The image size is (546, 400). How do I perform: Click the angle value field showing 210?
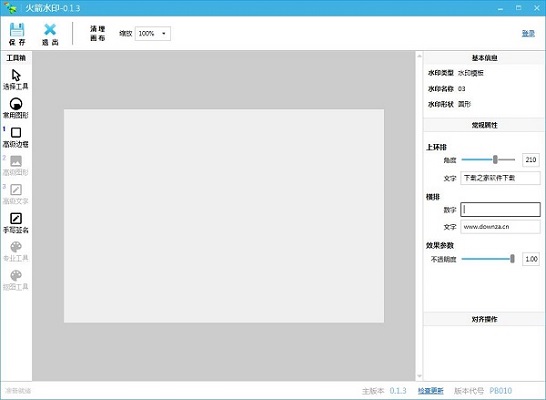pos(531,160)
